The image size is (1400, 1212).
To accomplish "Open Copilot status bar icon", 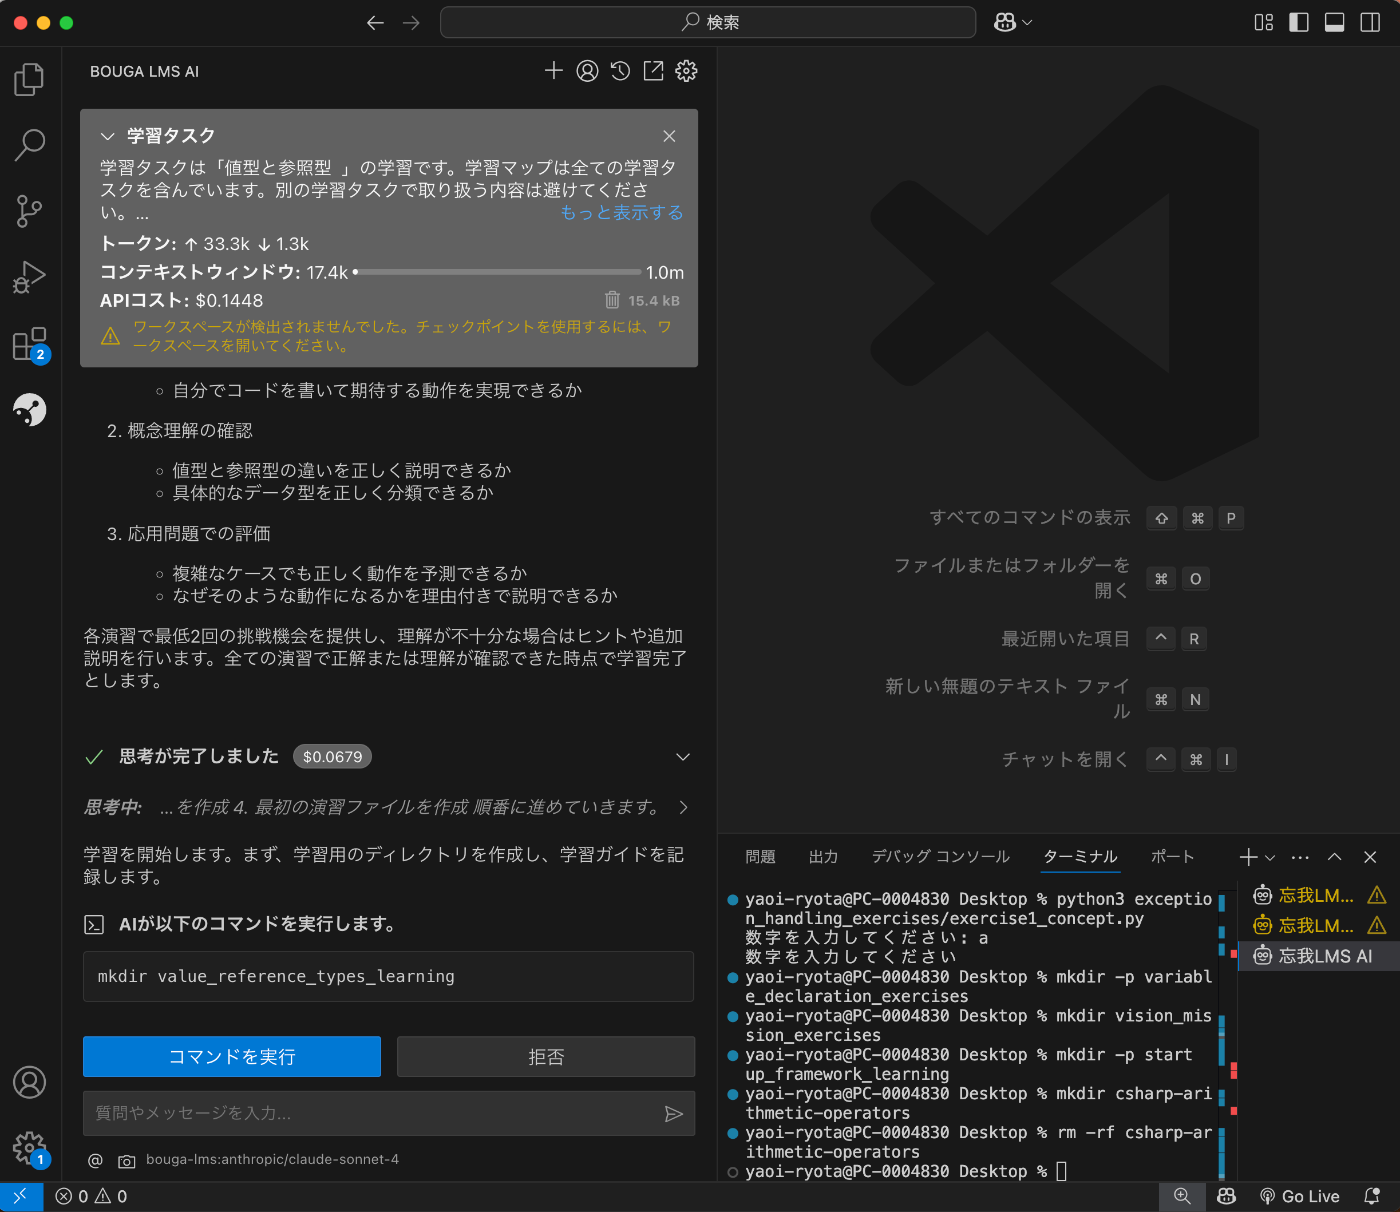I will (1227, 1196).
